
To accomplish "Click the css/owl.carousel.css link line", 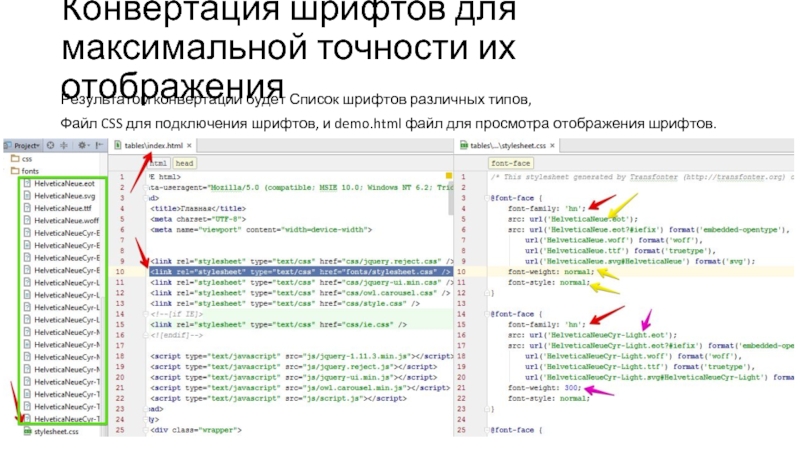I will (x=300, y=293).
